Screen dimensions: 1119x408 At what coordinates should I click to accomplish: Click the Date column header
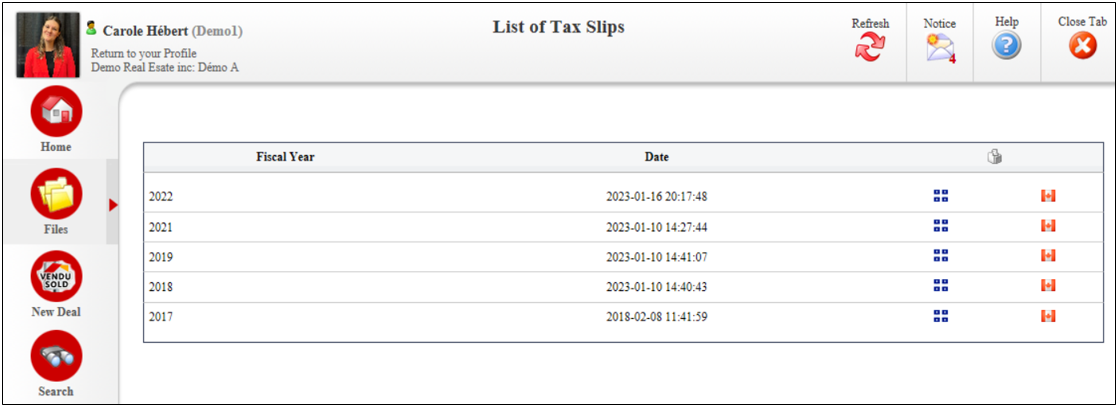657,157
